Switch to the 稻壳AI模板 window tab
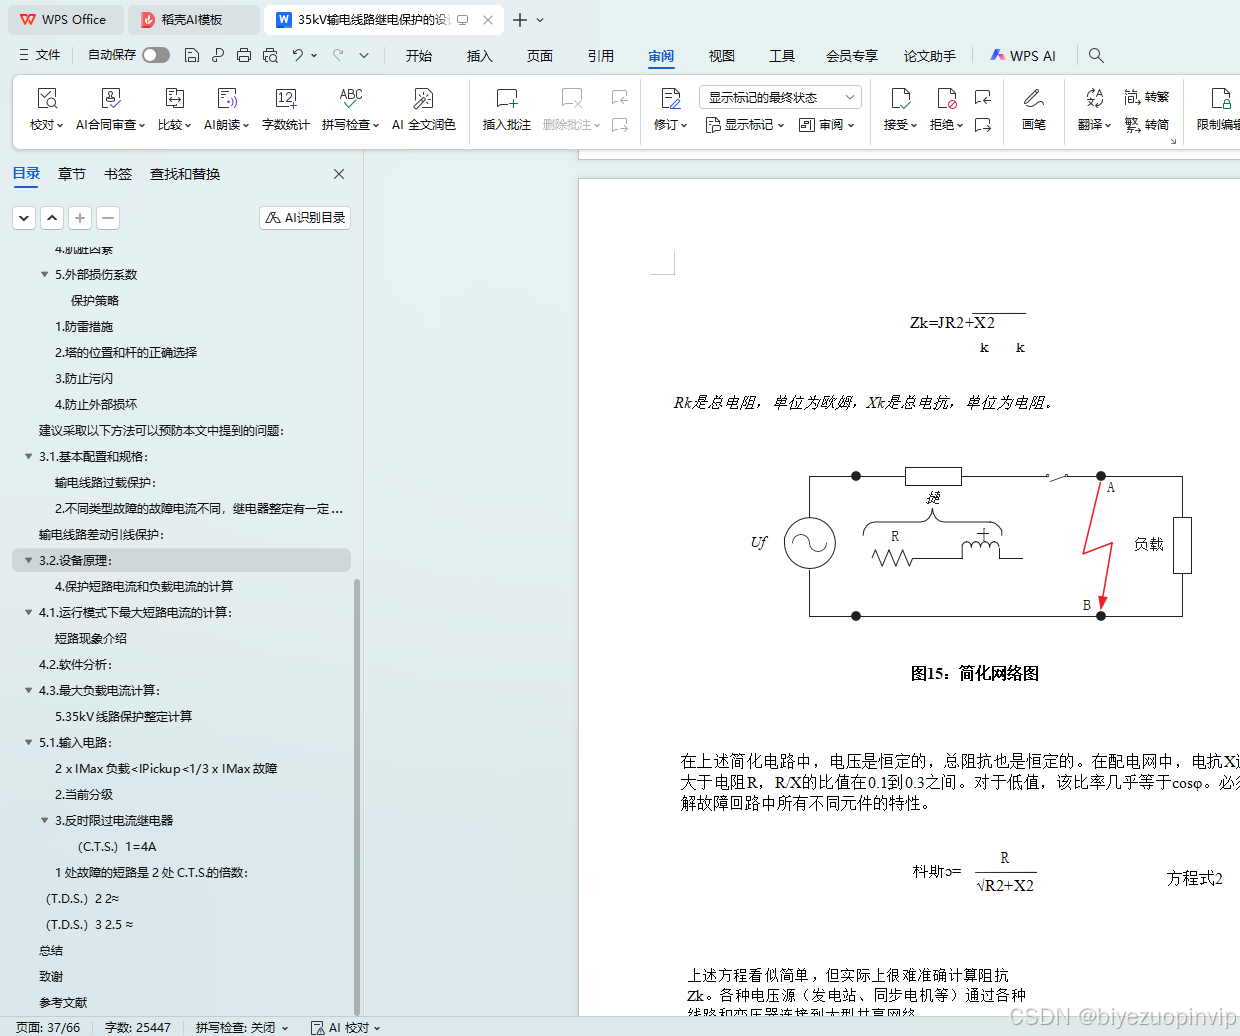This screenshot has width=1240, height=1036. coord(194,20)
